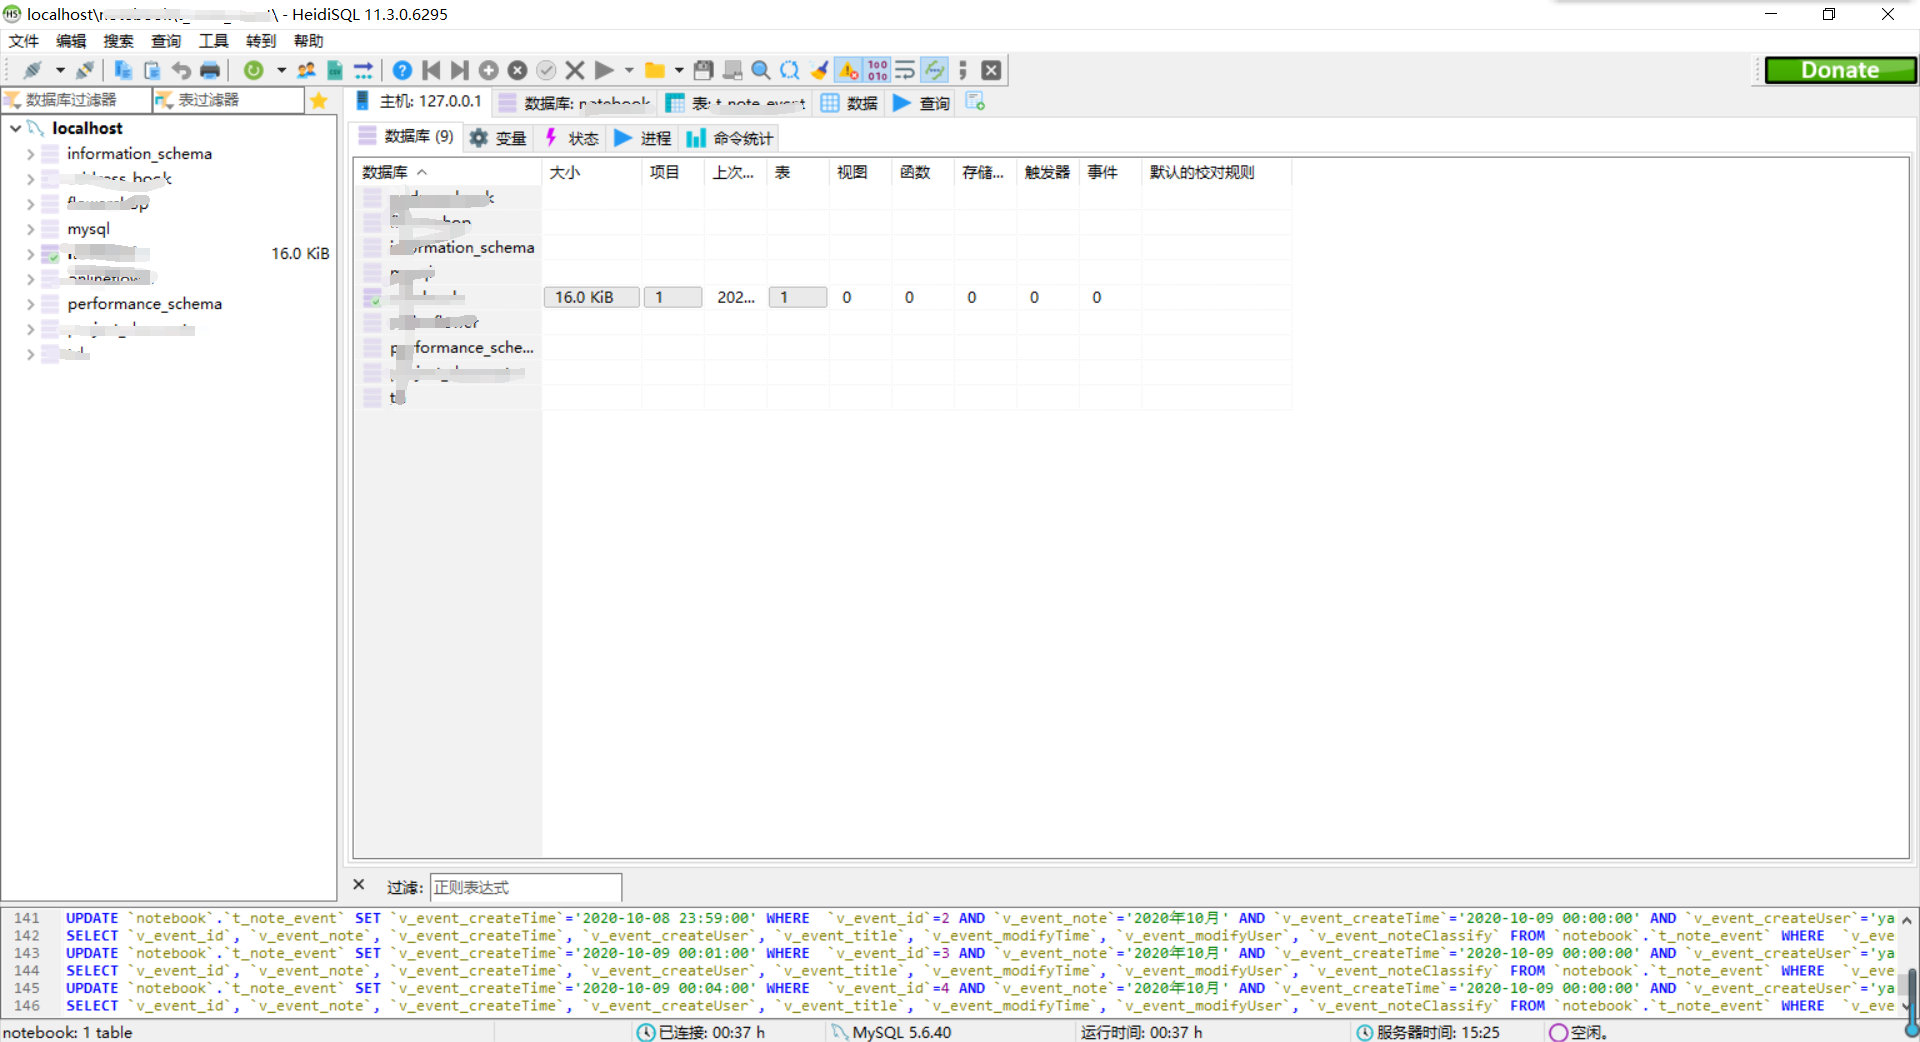Switch to the 主机: 127.0.0.1 tab
Viewport: 1920px width, 1042px height.
click(x=419, y=102)
